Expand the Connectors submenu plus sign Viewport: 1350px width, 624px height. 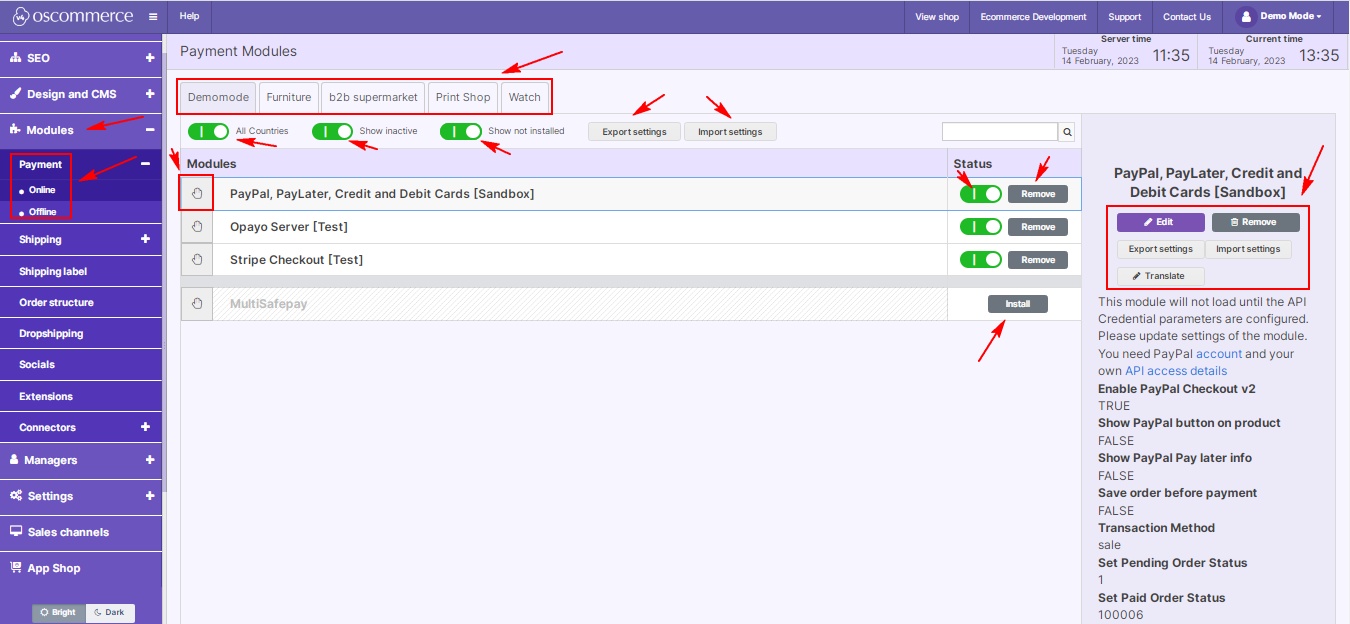pyautogui.click(x=145, y=427)
